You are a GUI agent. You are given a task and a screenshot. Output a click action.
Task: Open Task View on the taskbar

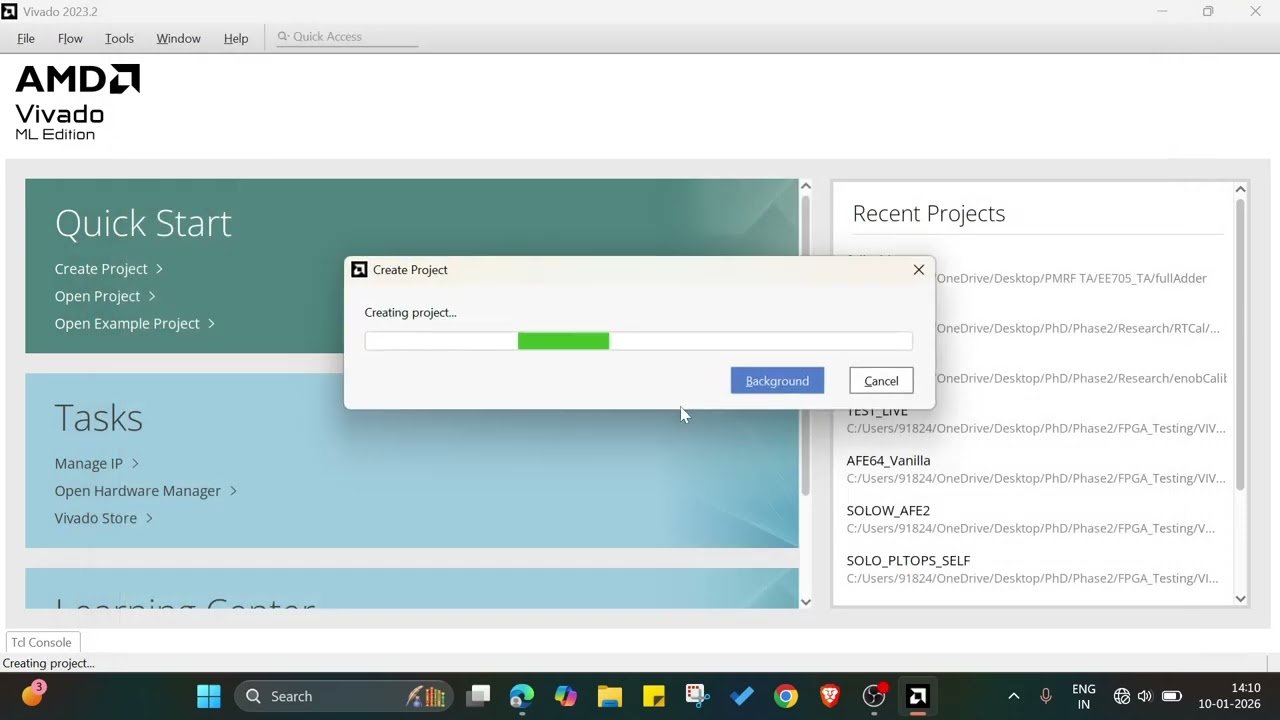click(479, 696)
